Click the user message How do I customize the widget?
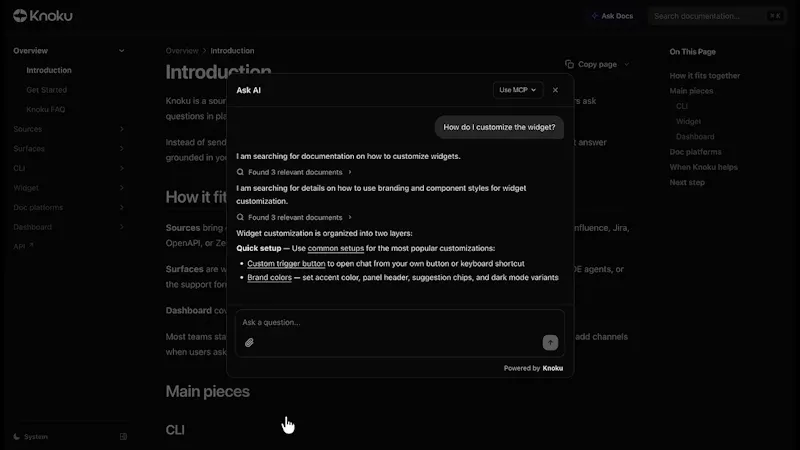 (499, 127)
